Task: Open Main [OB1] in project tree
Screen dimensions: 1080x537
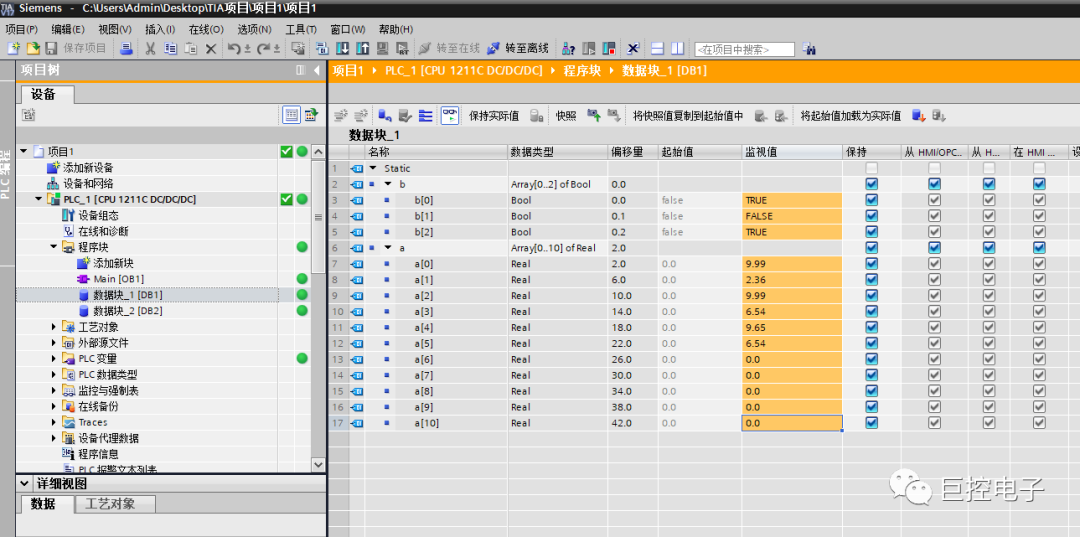Action: [x=118, y=279]
